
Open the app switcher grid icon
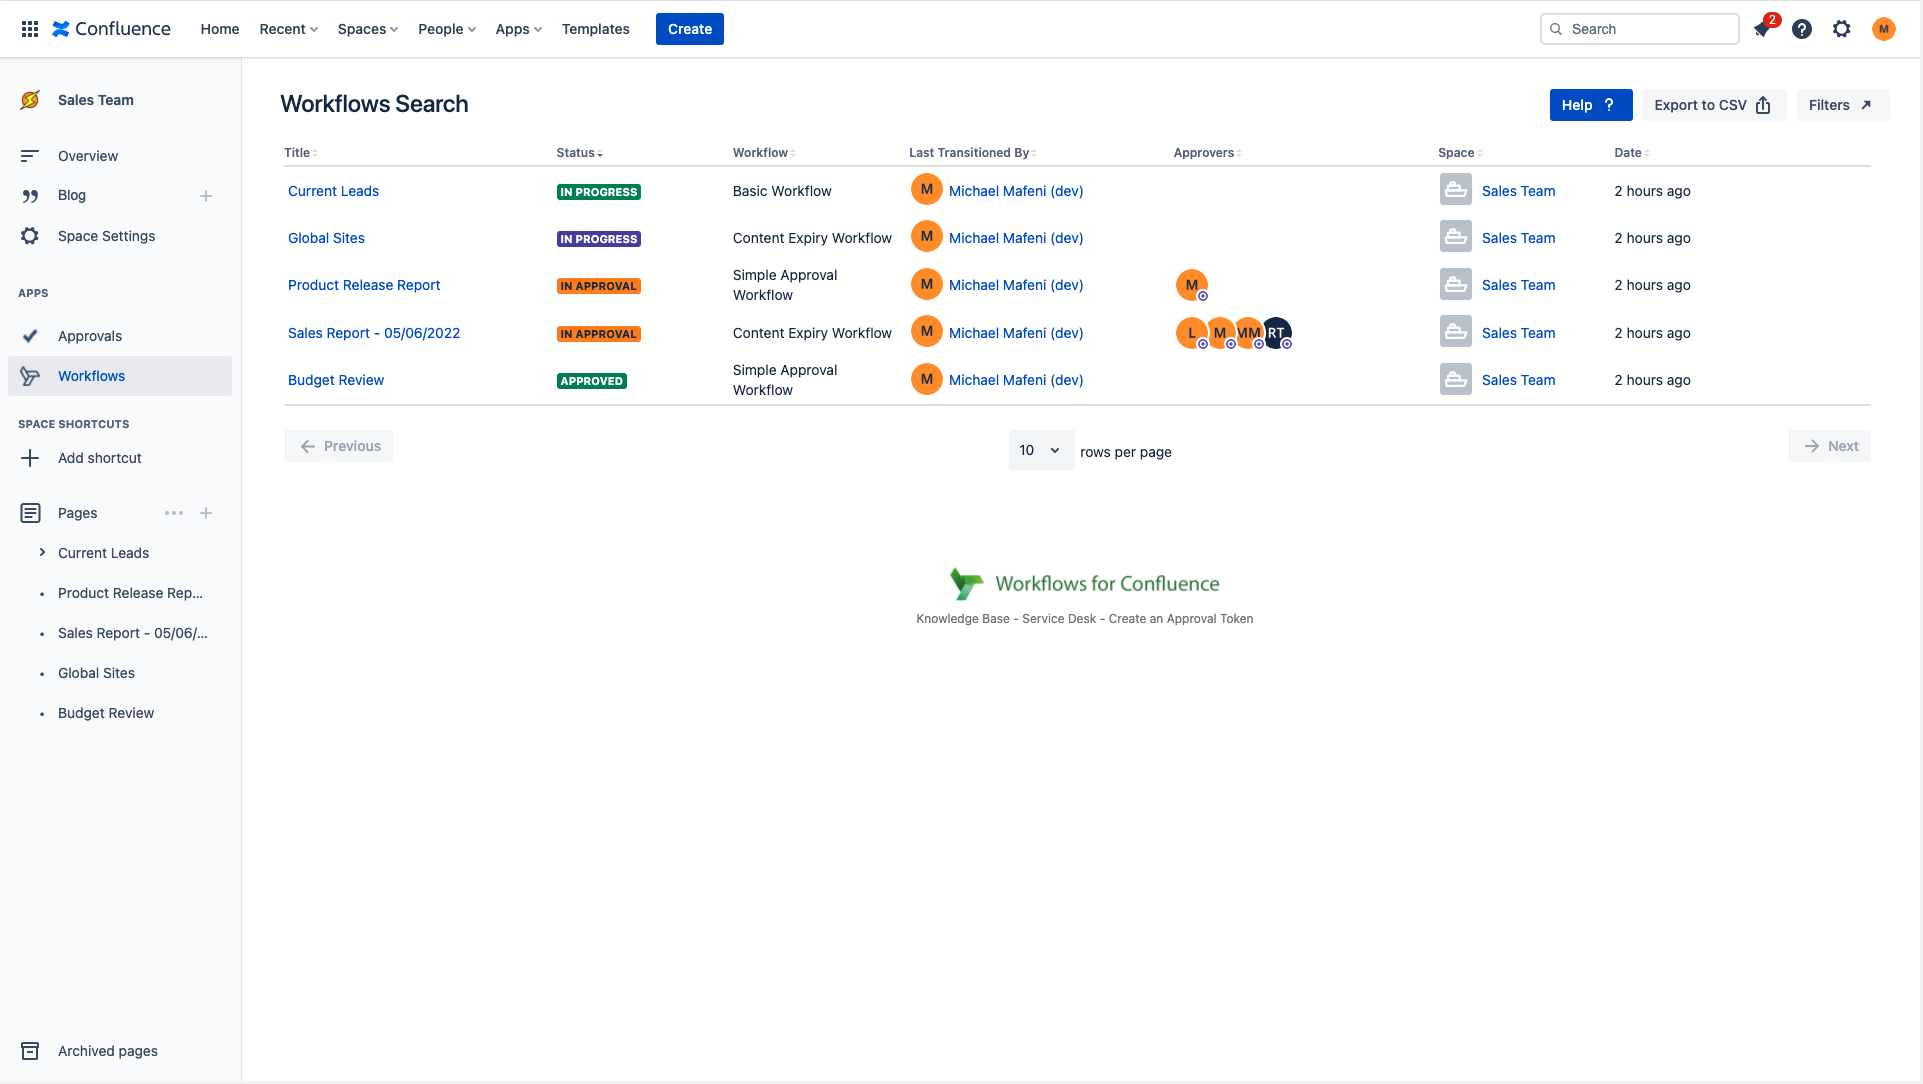29,28
